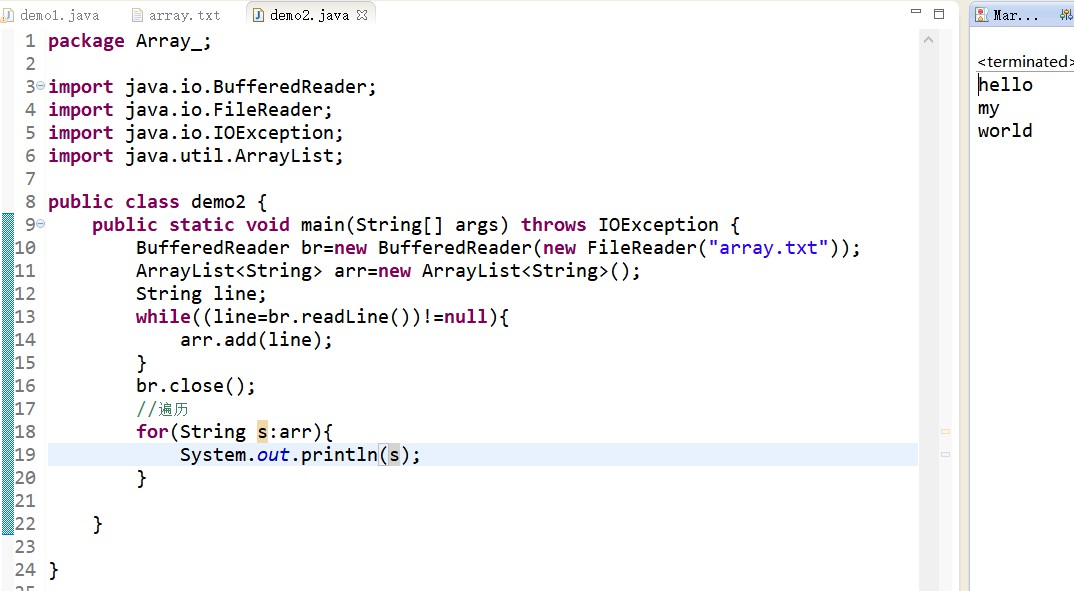Image resolution: width=1074 pixels, height=591 pixels.
Task: Click 'world' in the console output
Action: [1005, 131]
